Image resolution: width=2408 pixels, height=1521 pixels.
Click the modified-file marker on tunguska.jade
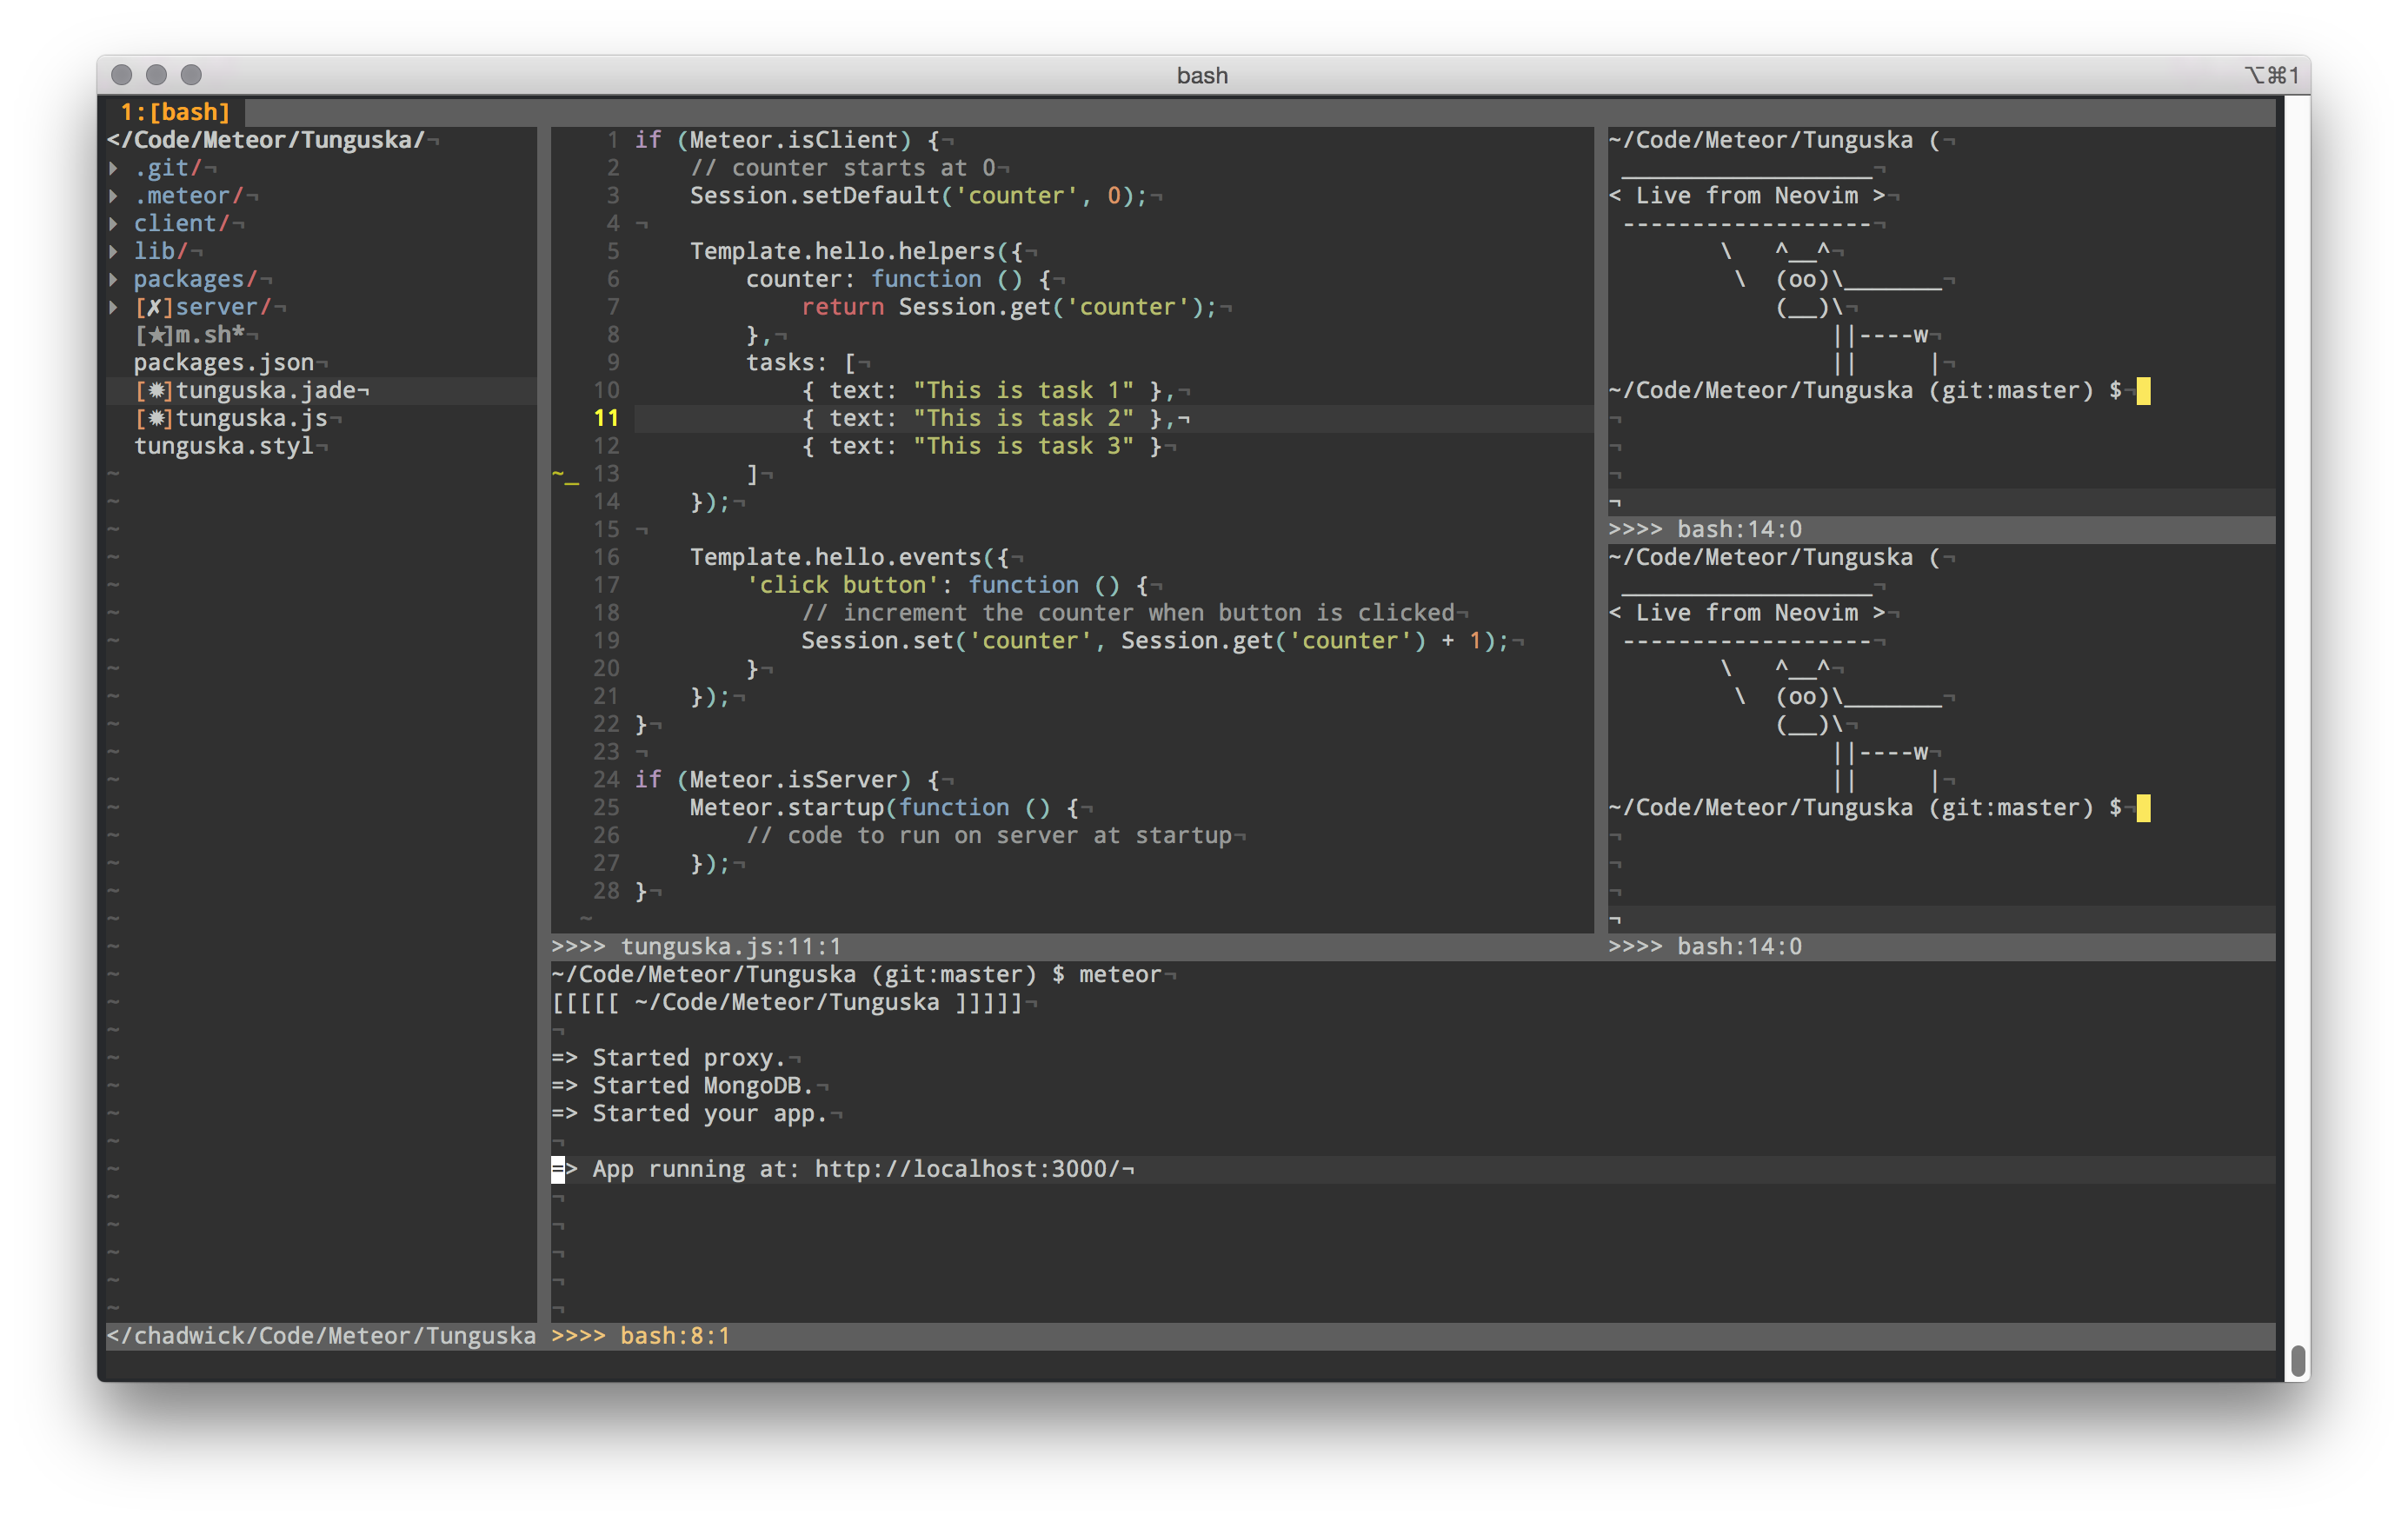pyautogui.click(x=156, y=390)
